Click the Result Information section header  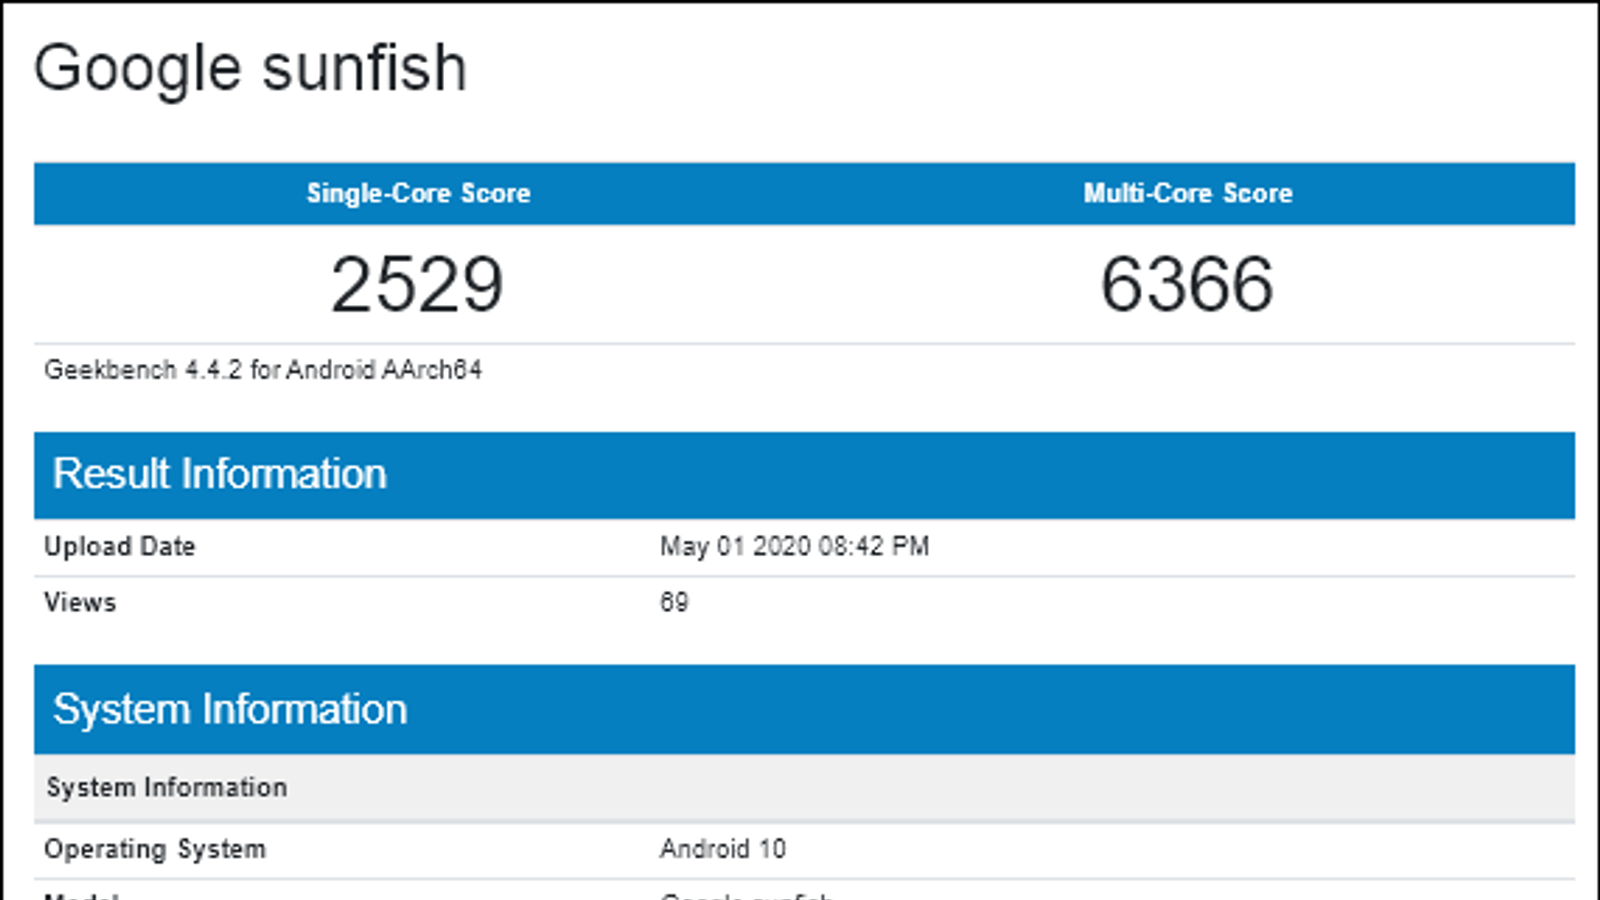(x=219, y=474)
